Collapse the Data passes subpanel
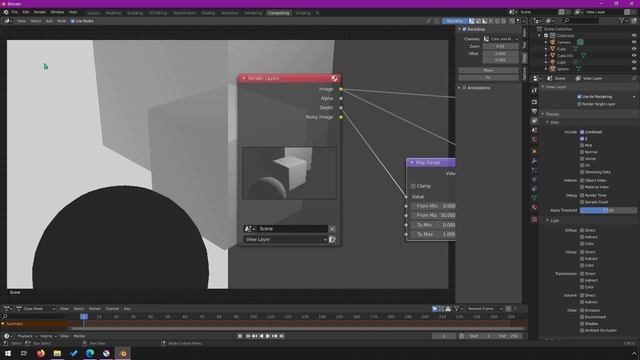Viewport: 640px width, 360px height. coord(547,122)
